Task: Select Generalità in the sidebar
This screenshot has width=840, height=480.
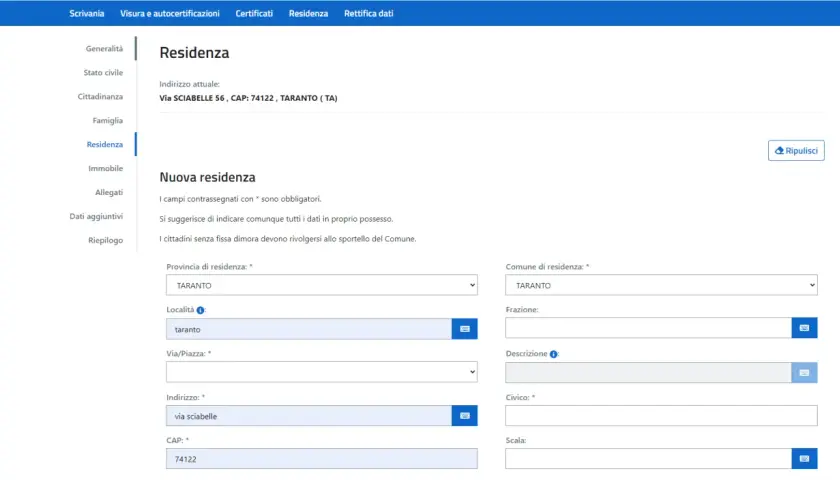Action: point(104,49)
